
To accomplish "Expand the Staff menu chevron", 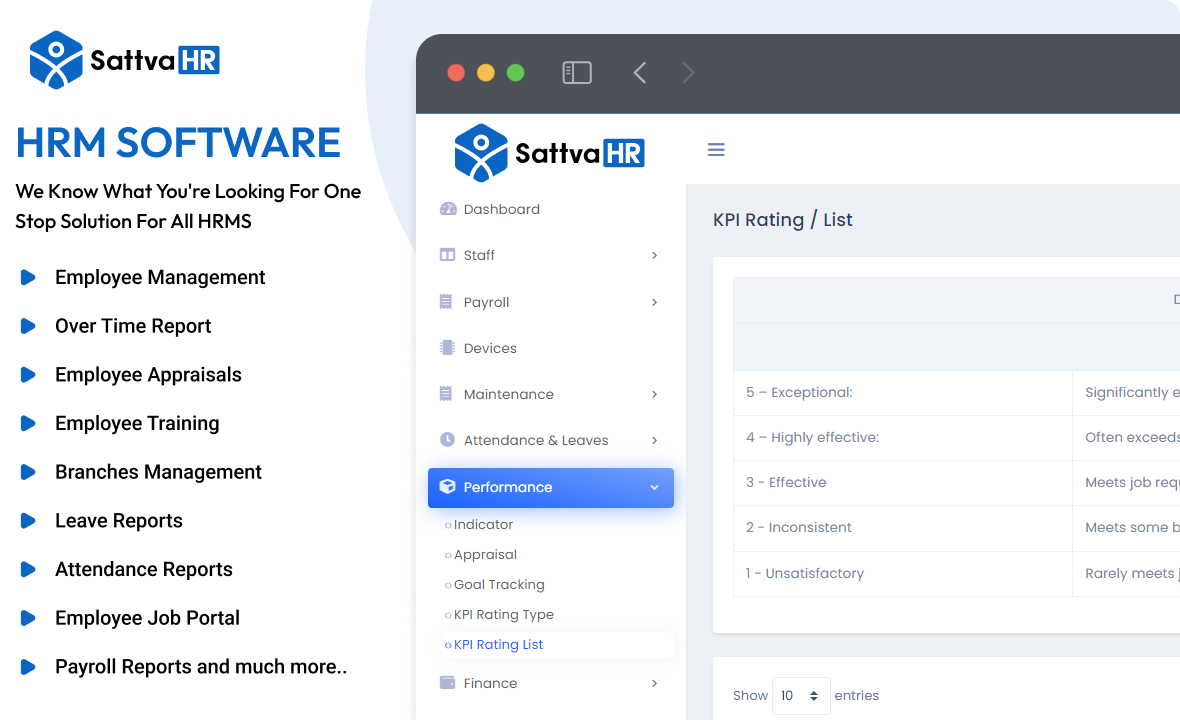I will click(x=655, y=256).
